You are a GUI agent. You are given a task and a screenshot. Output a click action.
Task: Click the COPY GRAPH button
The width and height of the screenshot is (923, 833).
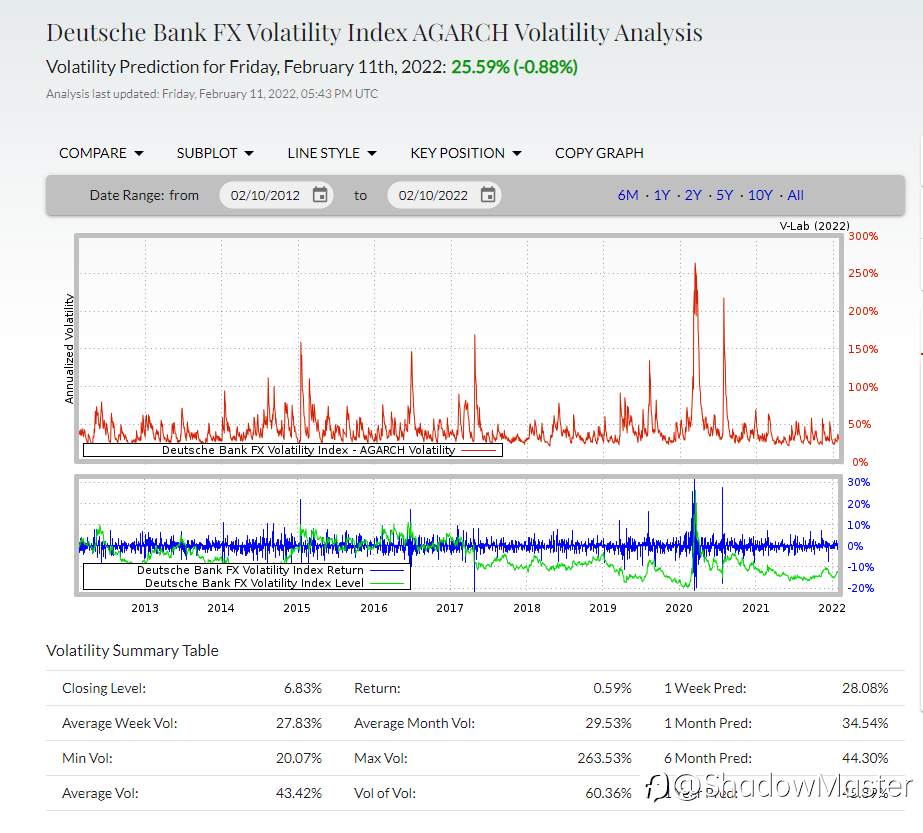(599, 153)
